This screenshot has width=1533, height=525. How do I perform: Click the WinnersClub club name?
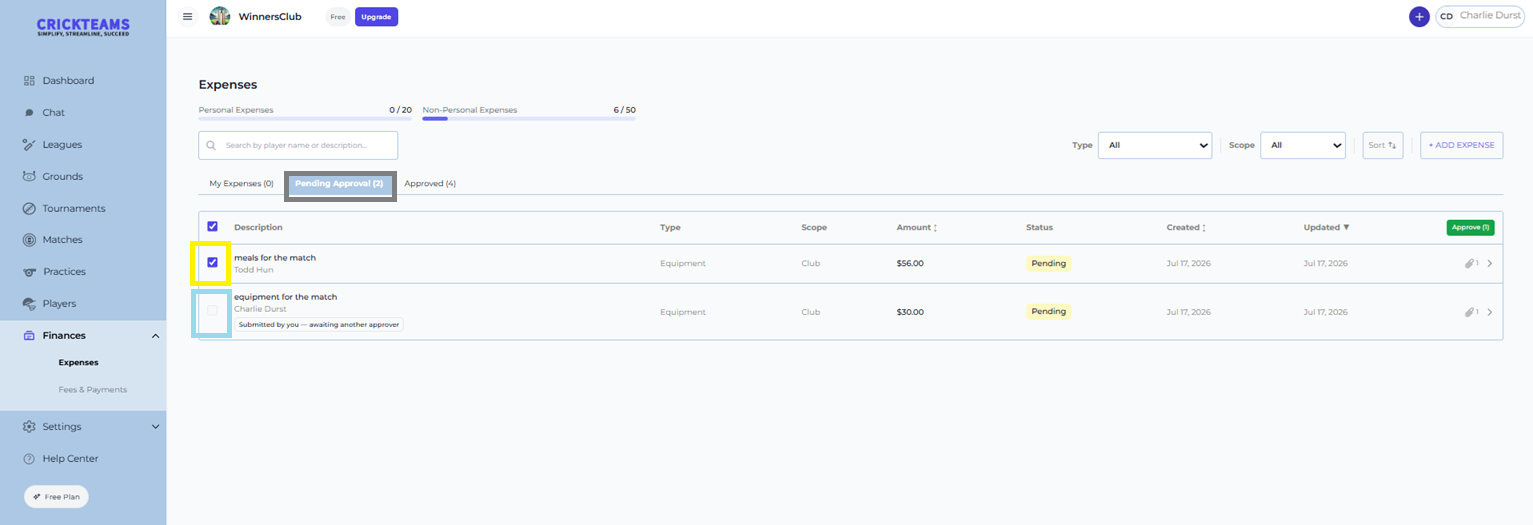pyautogui.click(x=270, y=17)
